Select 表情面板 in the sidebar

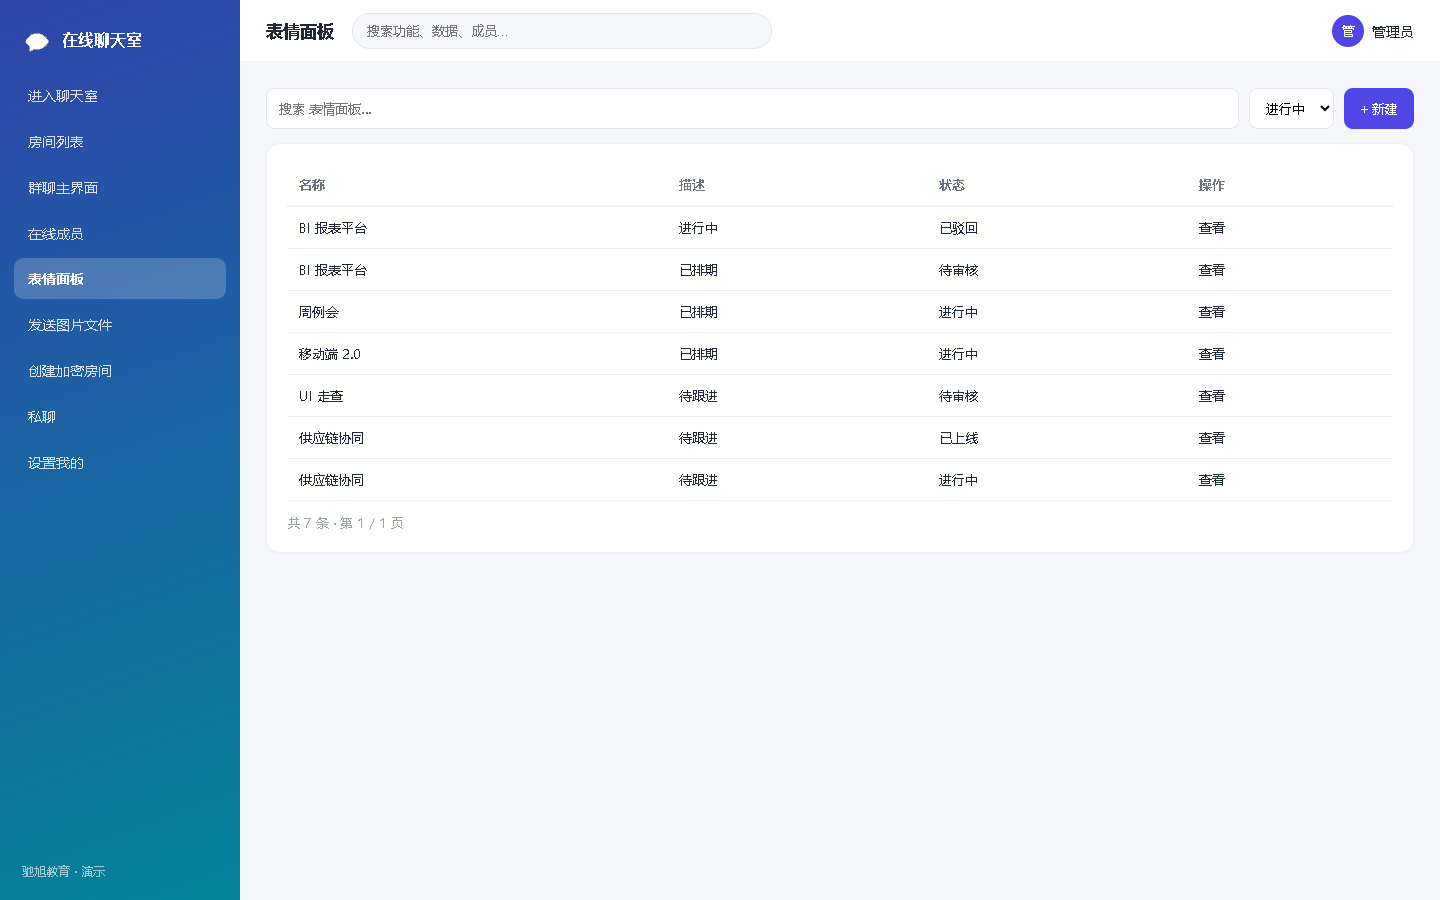point(120,279)
